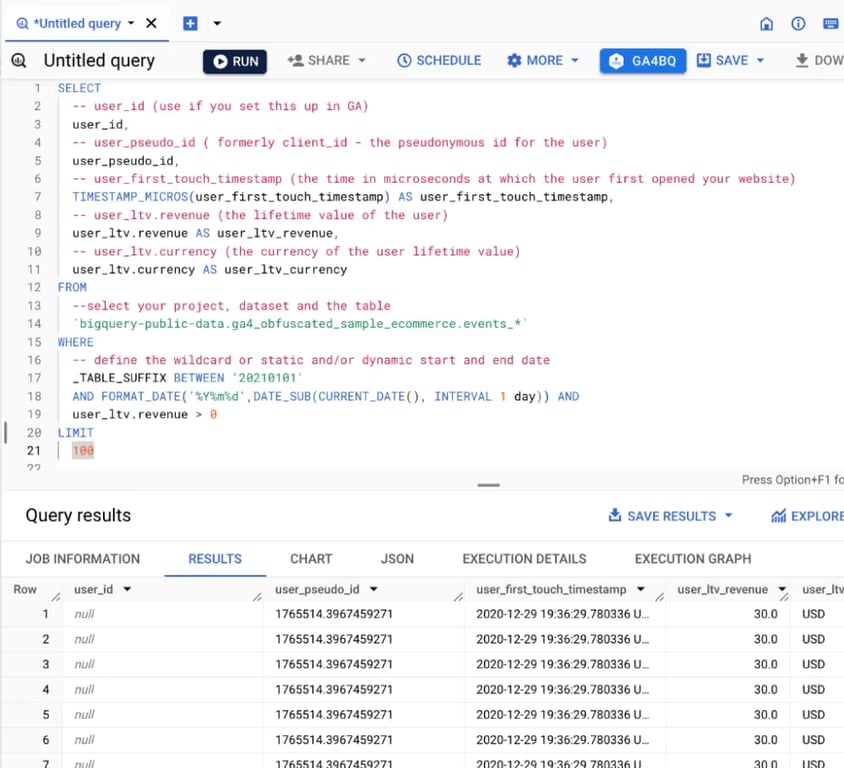Click the share person-add icon
This screenshot has height=768, width=844.
[x=296, y=60]
